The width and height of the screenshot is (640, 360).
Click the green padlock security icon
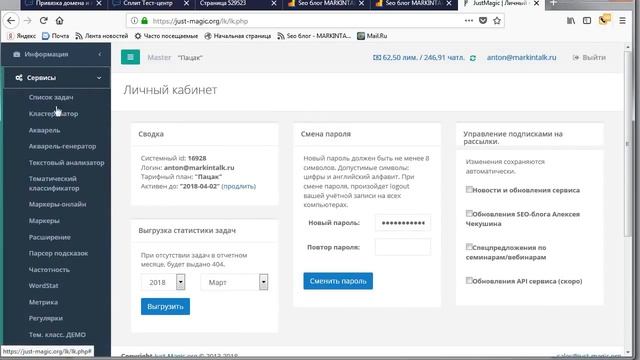(x=144, y=20)
